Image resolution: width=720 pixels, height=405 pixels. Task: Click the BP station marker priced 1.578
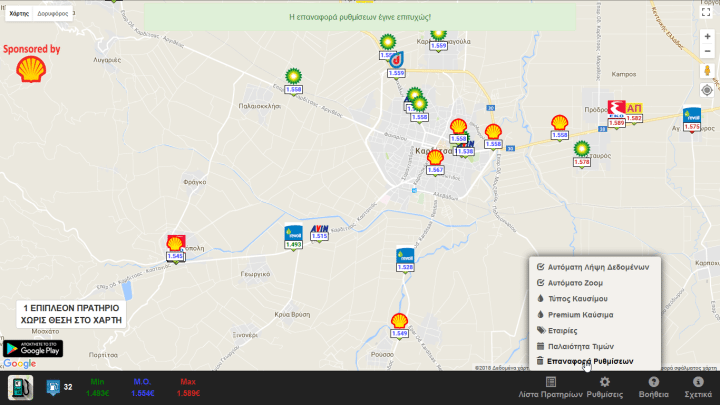581,154
